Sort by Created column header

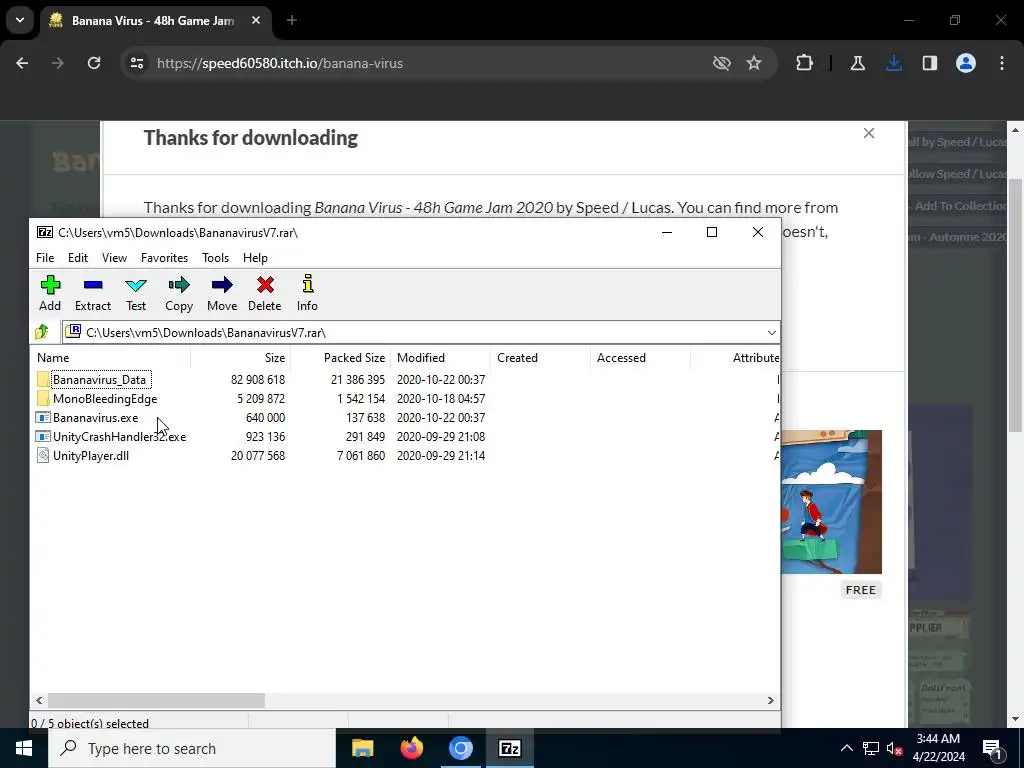point(540,358)
